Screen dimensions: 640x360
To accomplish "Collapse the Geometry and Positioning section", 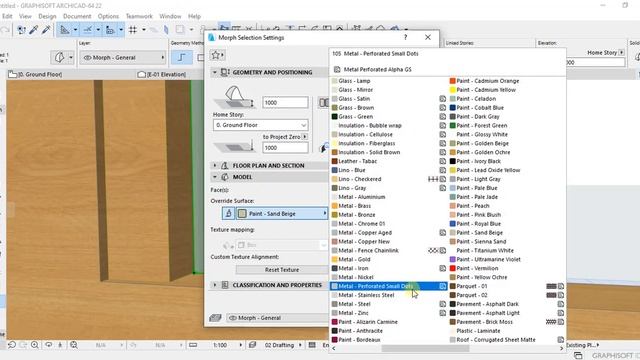I will coord(215,72).
